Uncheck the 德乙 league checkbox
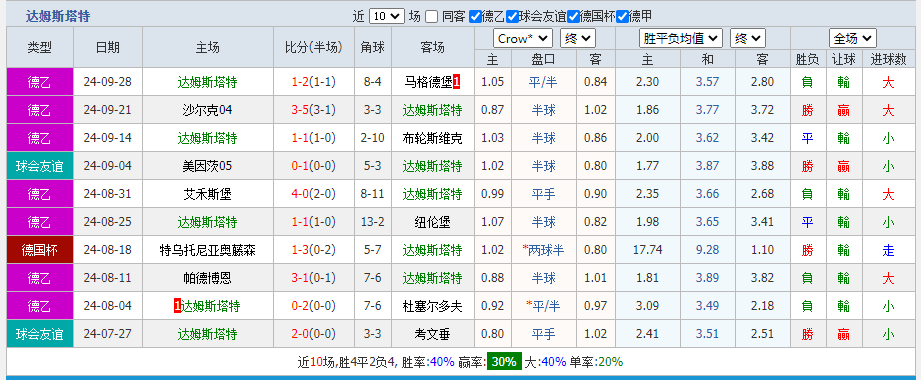Viewport: 921px width, 380px height. 475,16
